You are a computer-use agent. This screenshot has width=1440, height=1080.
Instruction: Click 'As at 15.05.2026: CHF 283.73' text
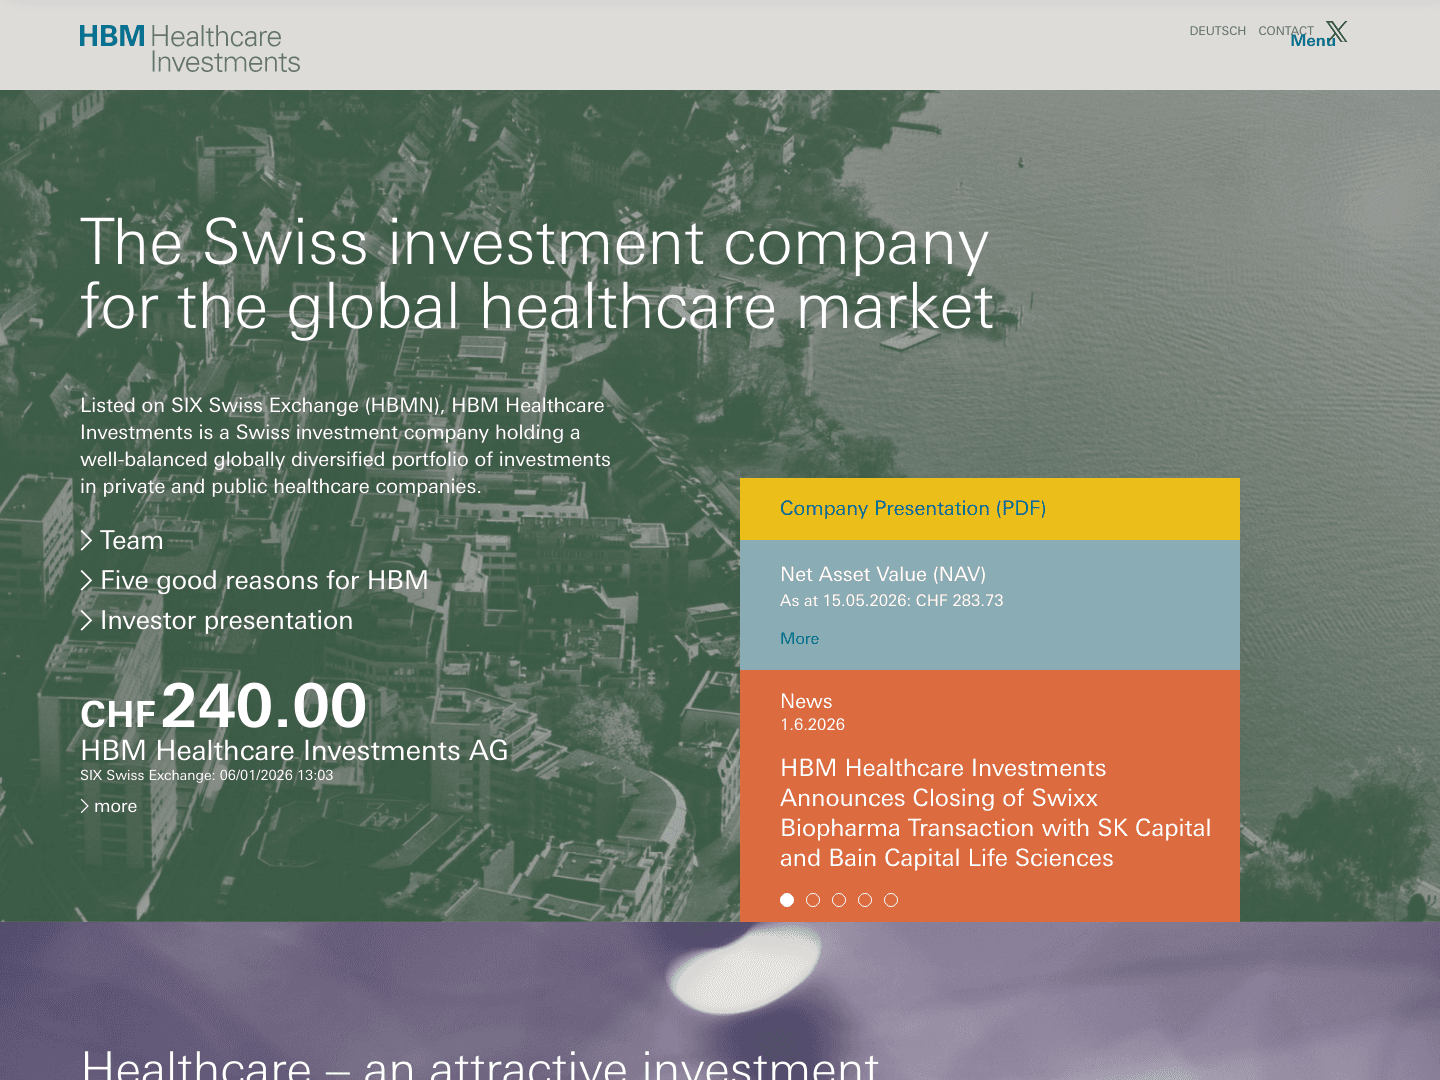(891, 600)
